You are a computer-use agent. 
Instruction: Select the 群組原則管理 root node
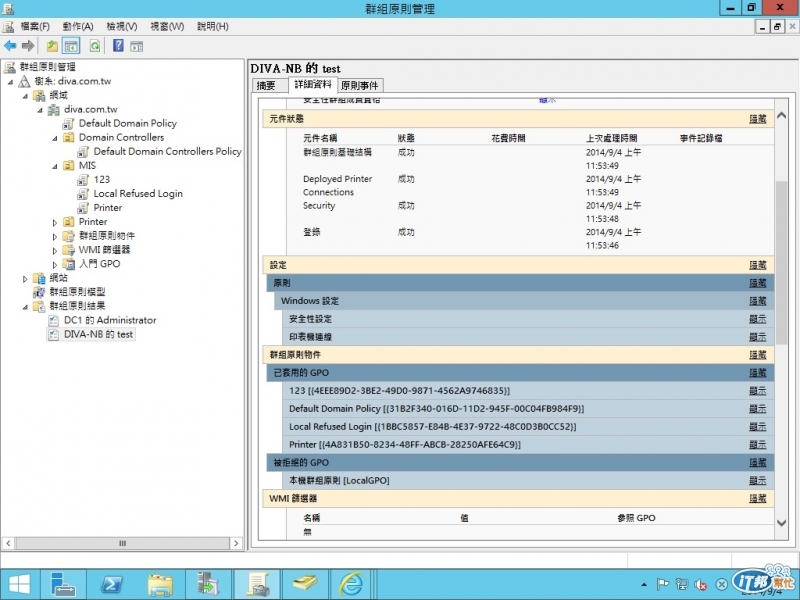click(x=47, y=67)
